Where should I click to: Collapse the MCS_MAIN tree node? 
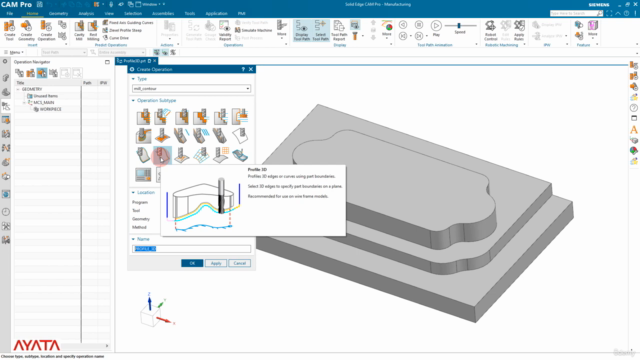pyautogui.click(x=24, y=102)
